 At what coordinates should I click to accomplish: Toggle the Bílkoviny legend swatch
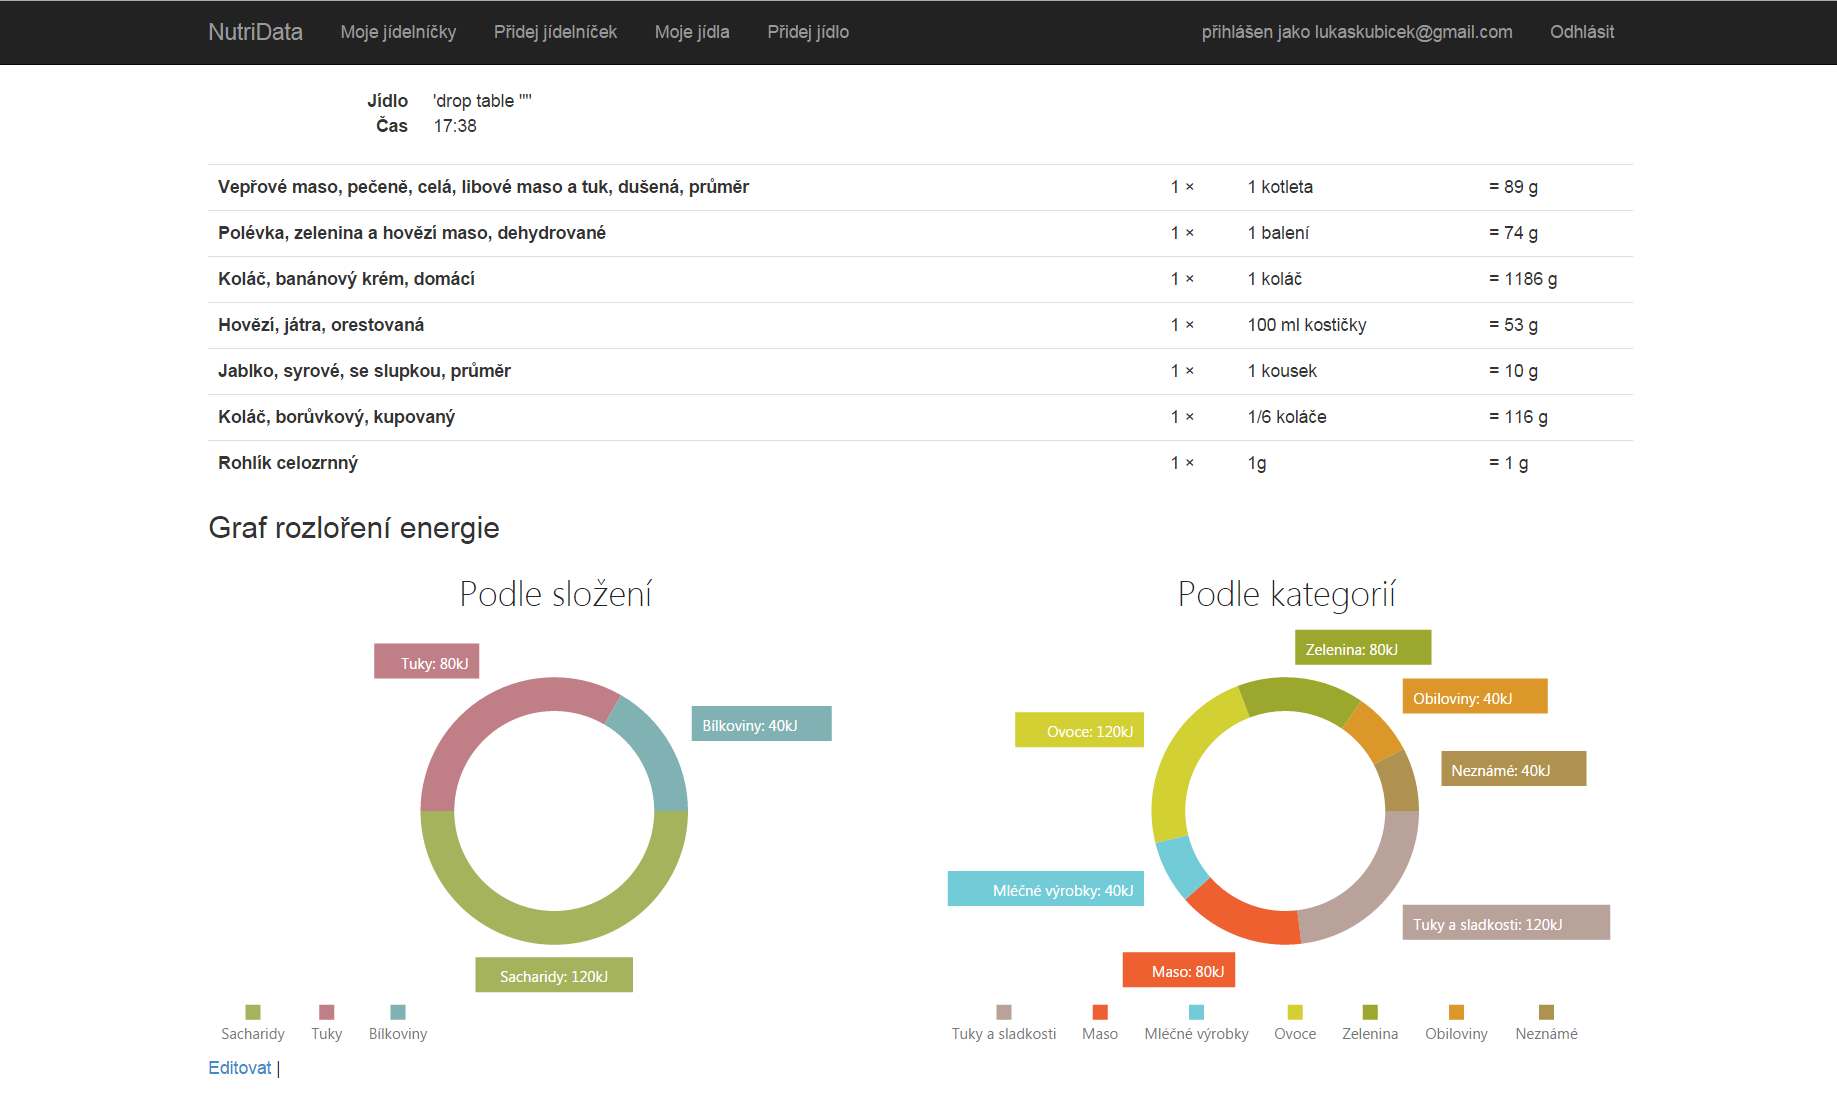(398, 1012)
